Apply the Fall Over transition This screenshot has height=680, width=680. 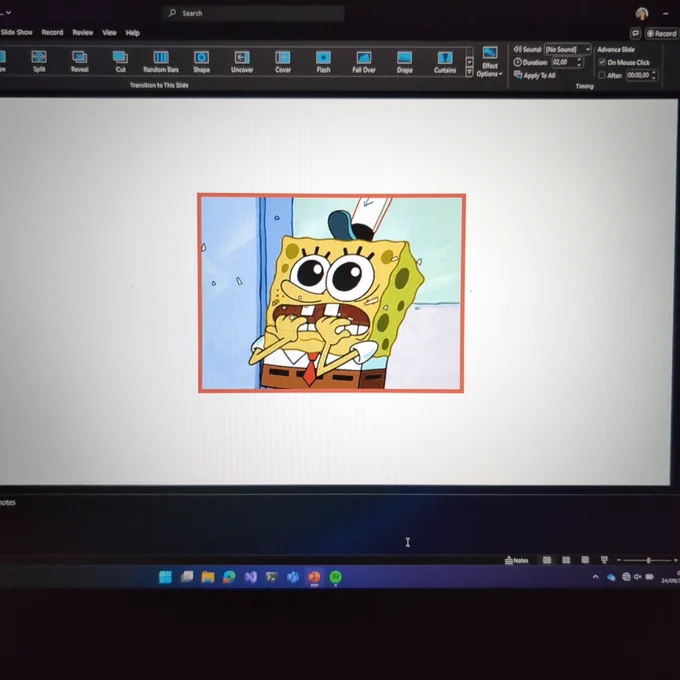364,62
